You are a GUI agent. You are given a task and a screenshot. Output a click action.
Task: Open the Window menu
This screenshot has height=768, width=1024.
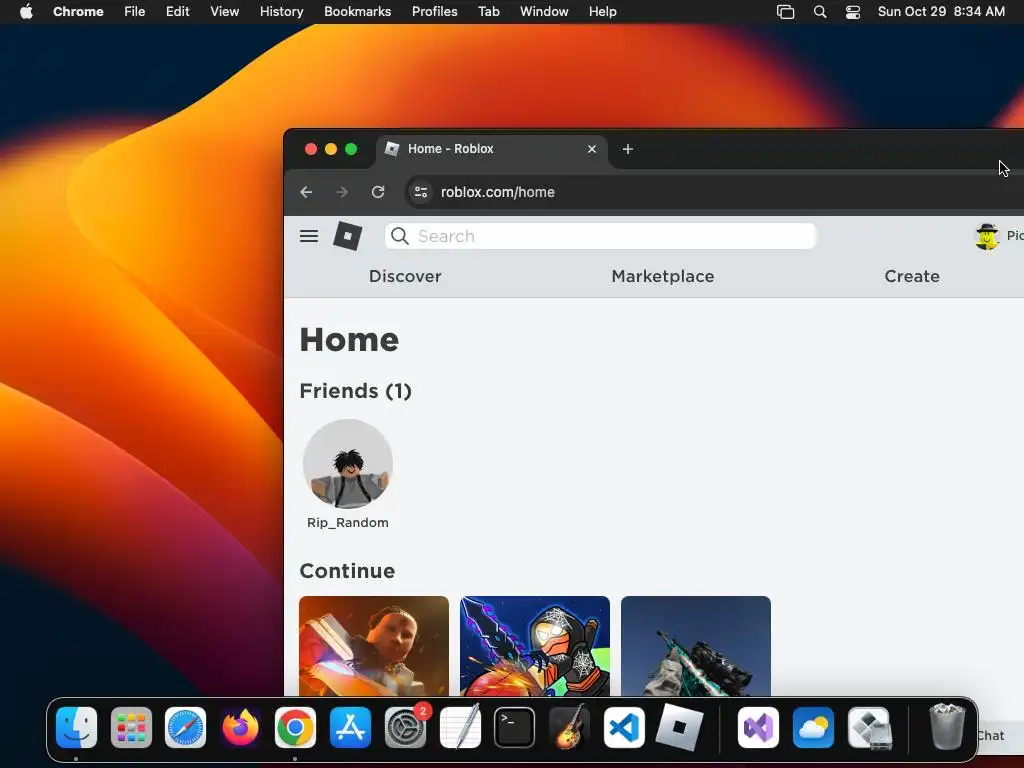(x=544, y=12)
